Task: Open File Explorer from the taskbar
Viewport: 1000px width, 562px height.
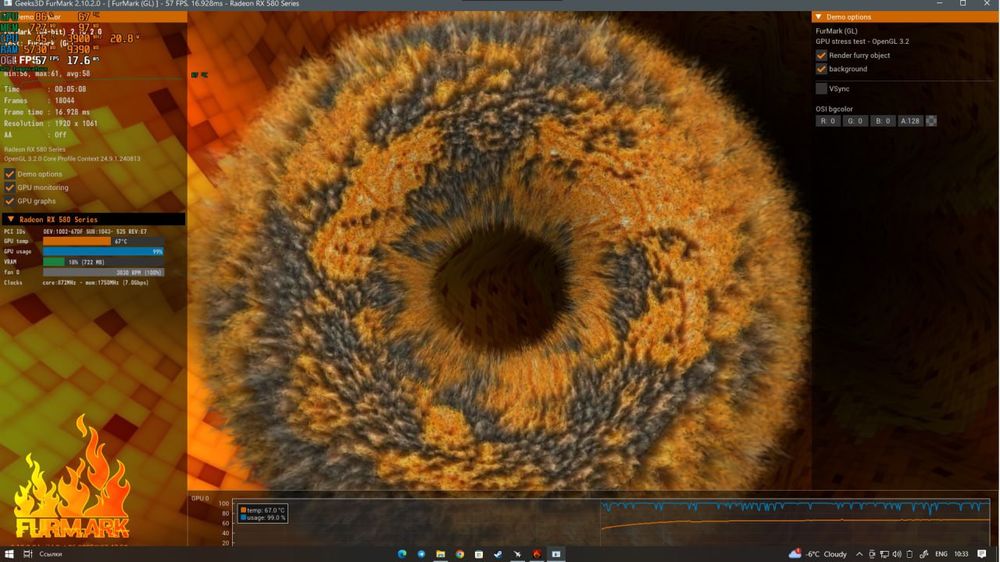Action: point(440,554)
